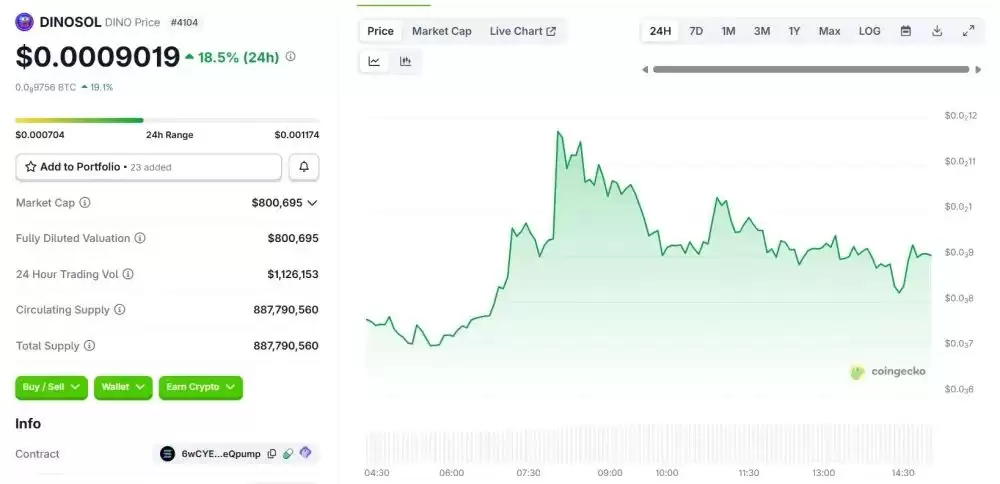The image size is (1000, 484).
Task: Open the calendar date range picker
Action: tap(906, 31)
